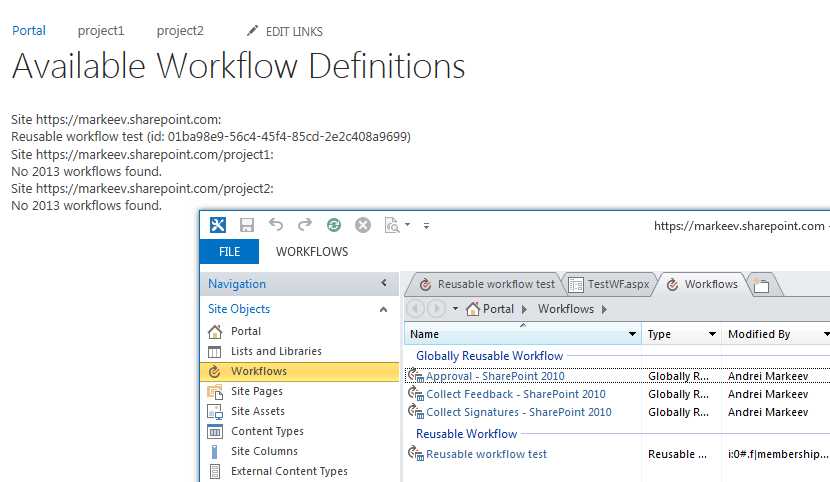
Task: Select Portal in Site Objects
Action: [246, 331]
